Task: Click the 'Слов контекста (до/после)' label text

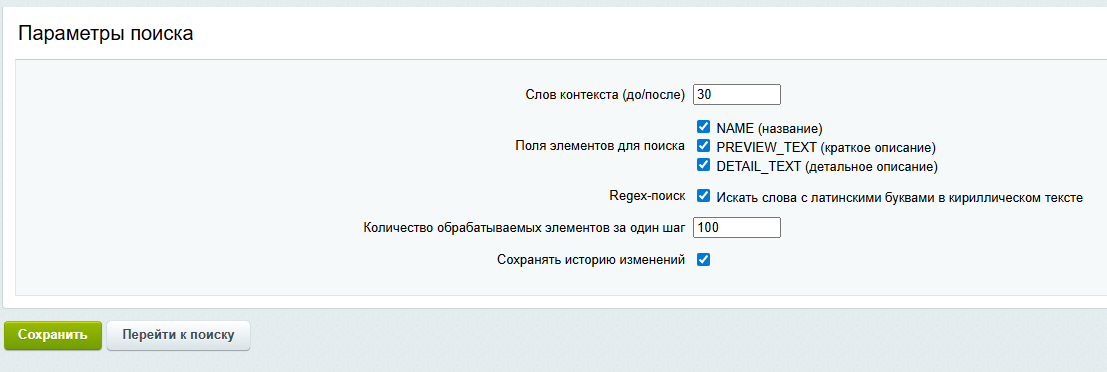Action: tap(606, 95)
